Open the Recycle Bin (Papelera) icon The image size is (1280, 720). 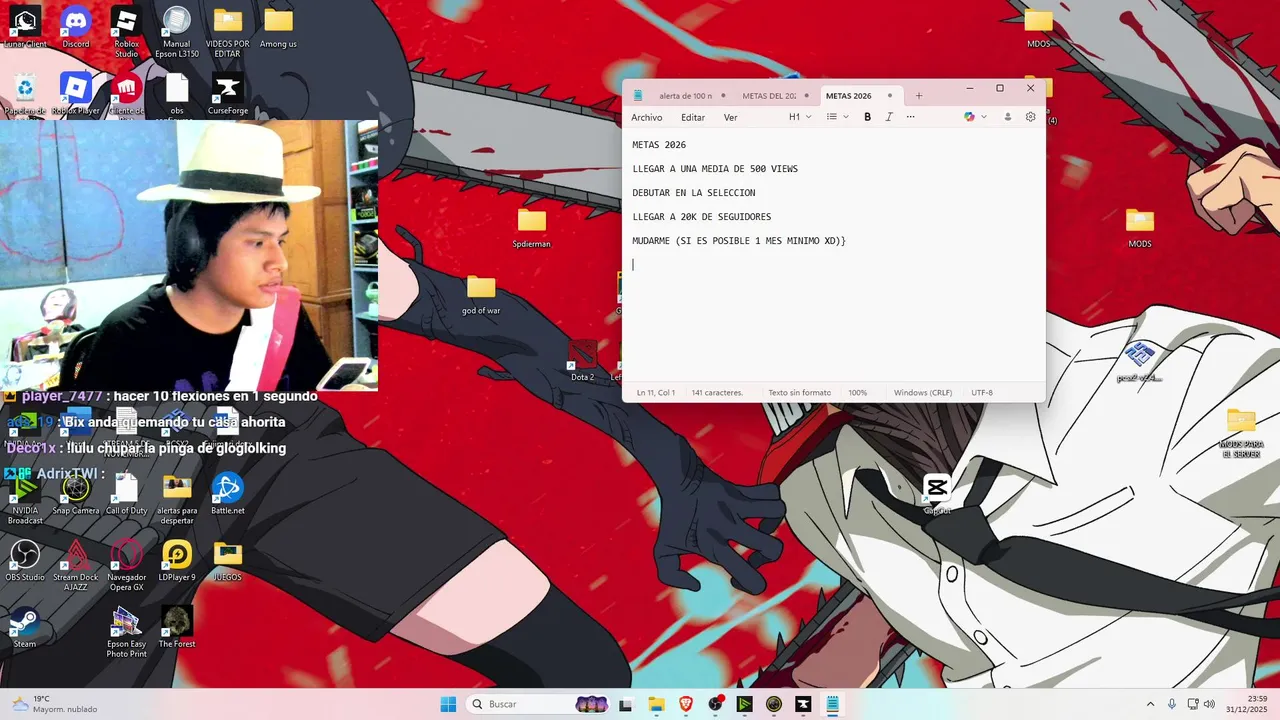[x=25, y=94]
